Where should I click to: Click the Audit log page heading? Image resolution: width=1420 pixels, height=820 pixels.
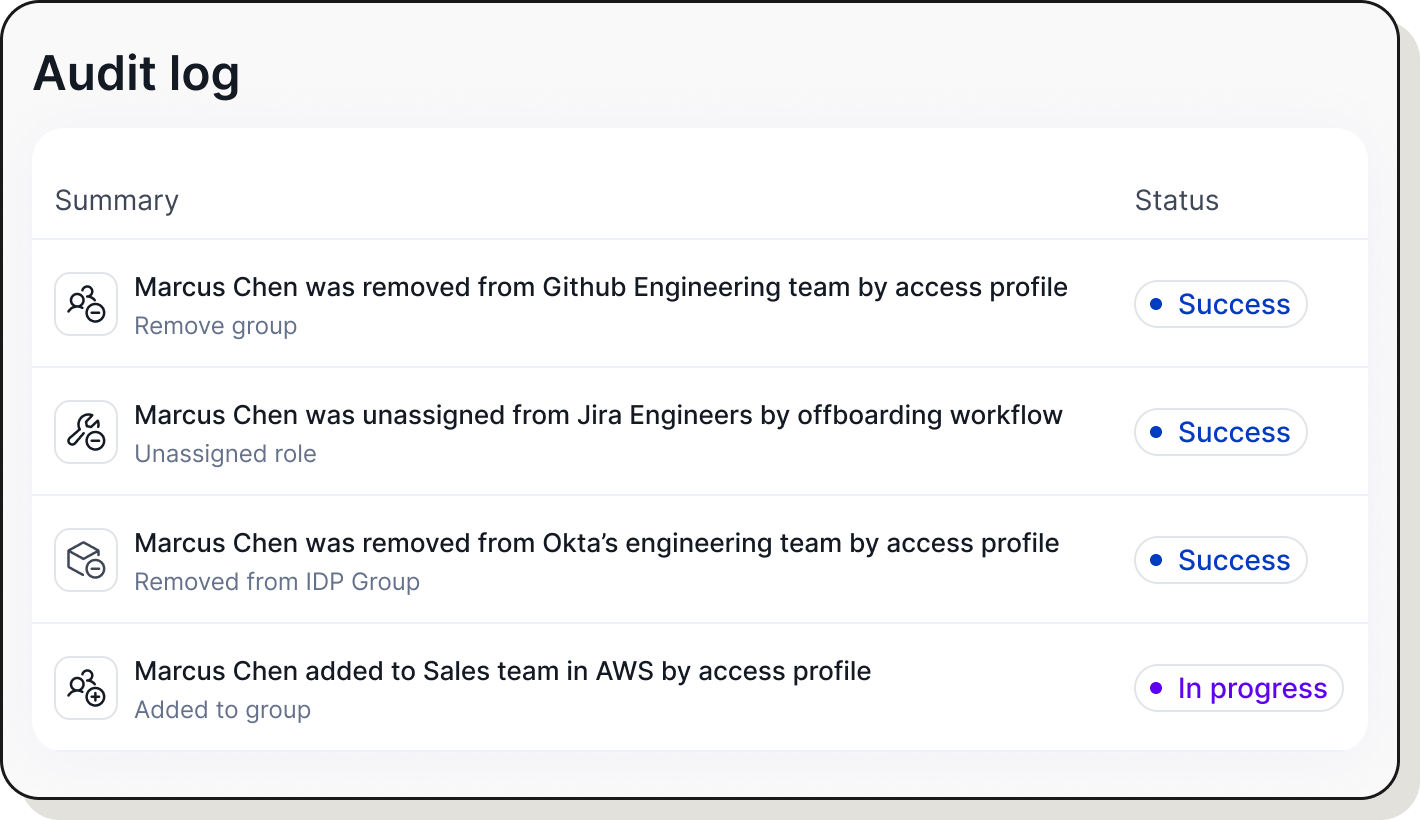pos(136,72)
